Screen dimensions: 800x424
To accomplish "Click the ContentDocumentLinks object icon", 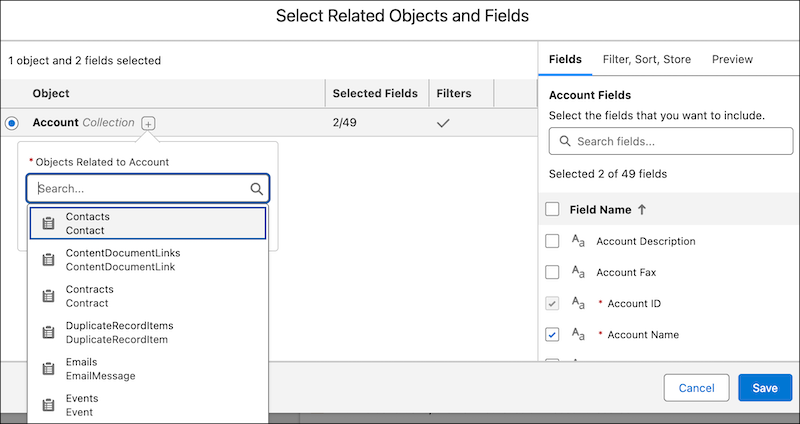I will 48,260.
